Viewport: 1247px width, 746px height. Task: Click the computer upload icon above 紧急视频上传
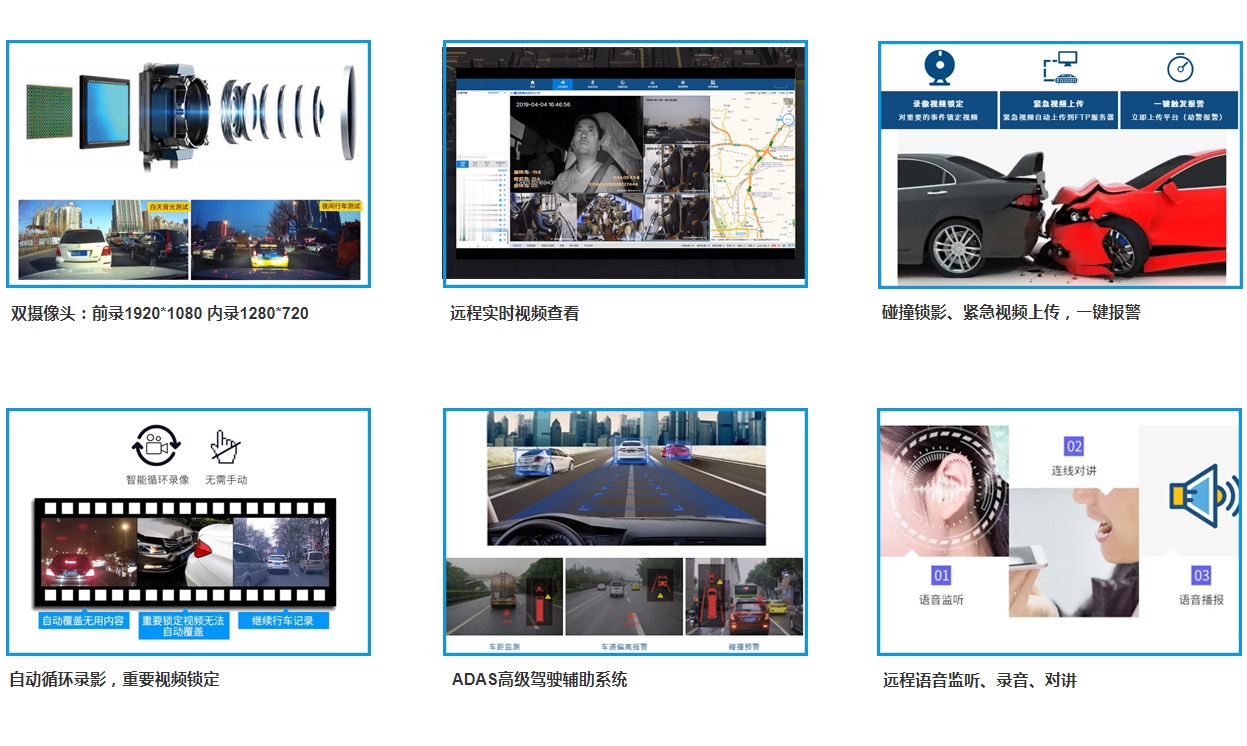pyautogui.click(x=1059, y=68)
